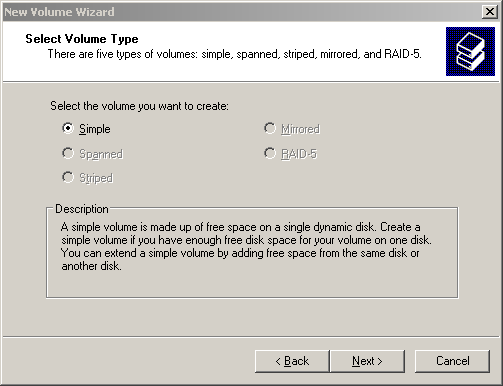This screenshot has width=503, height=386.
Task: Click the 'Select the volume you want to create' label
Action: [139, 106]
